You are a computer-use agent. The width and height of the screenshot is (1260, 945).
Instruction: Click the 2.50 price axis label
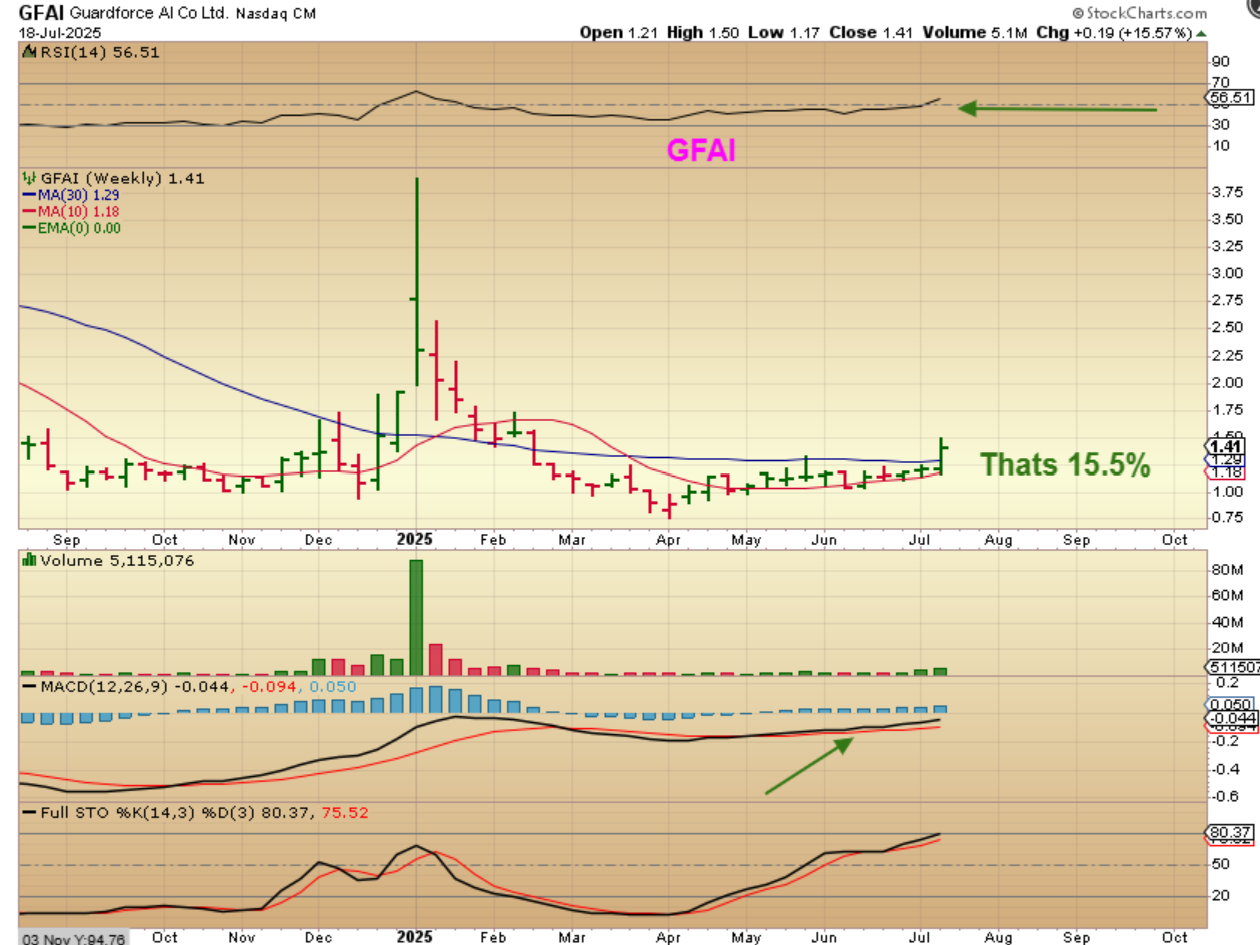tap(1226, 328)
